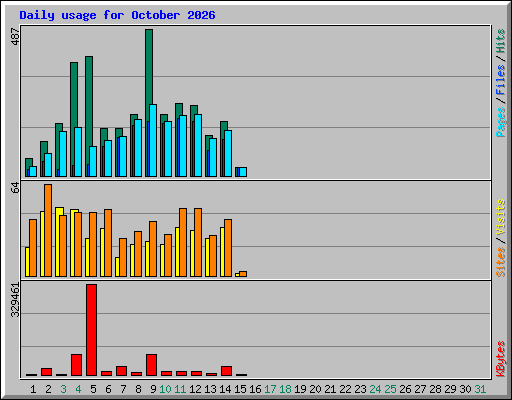Image resolution: width=512 pixels, height=400 pixels.
Task: Click day 13 on the x-axis
Action: [x=210, y=389]
